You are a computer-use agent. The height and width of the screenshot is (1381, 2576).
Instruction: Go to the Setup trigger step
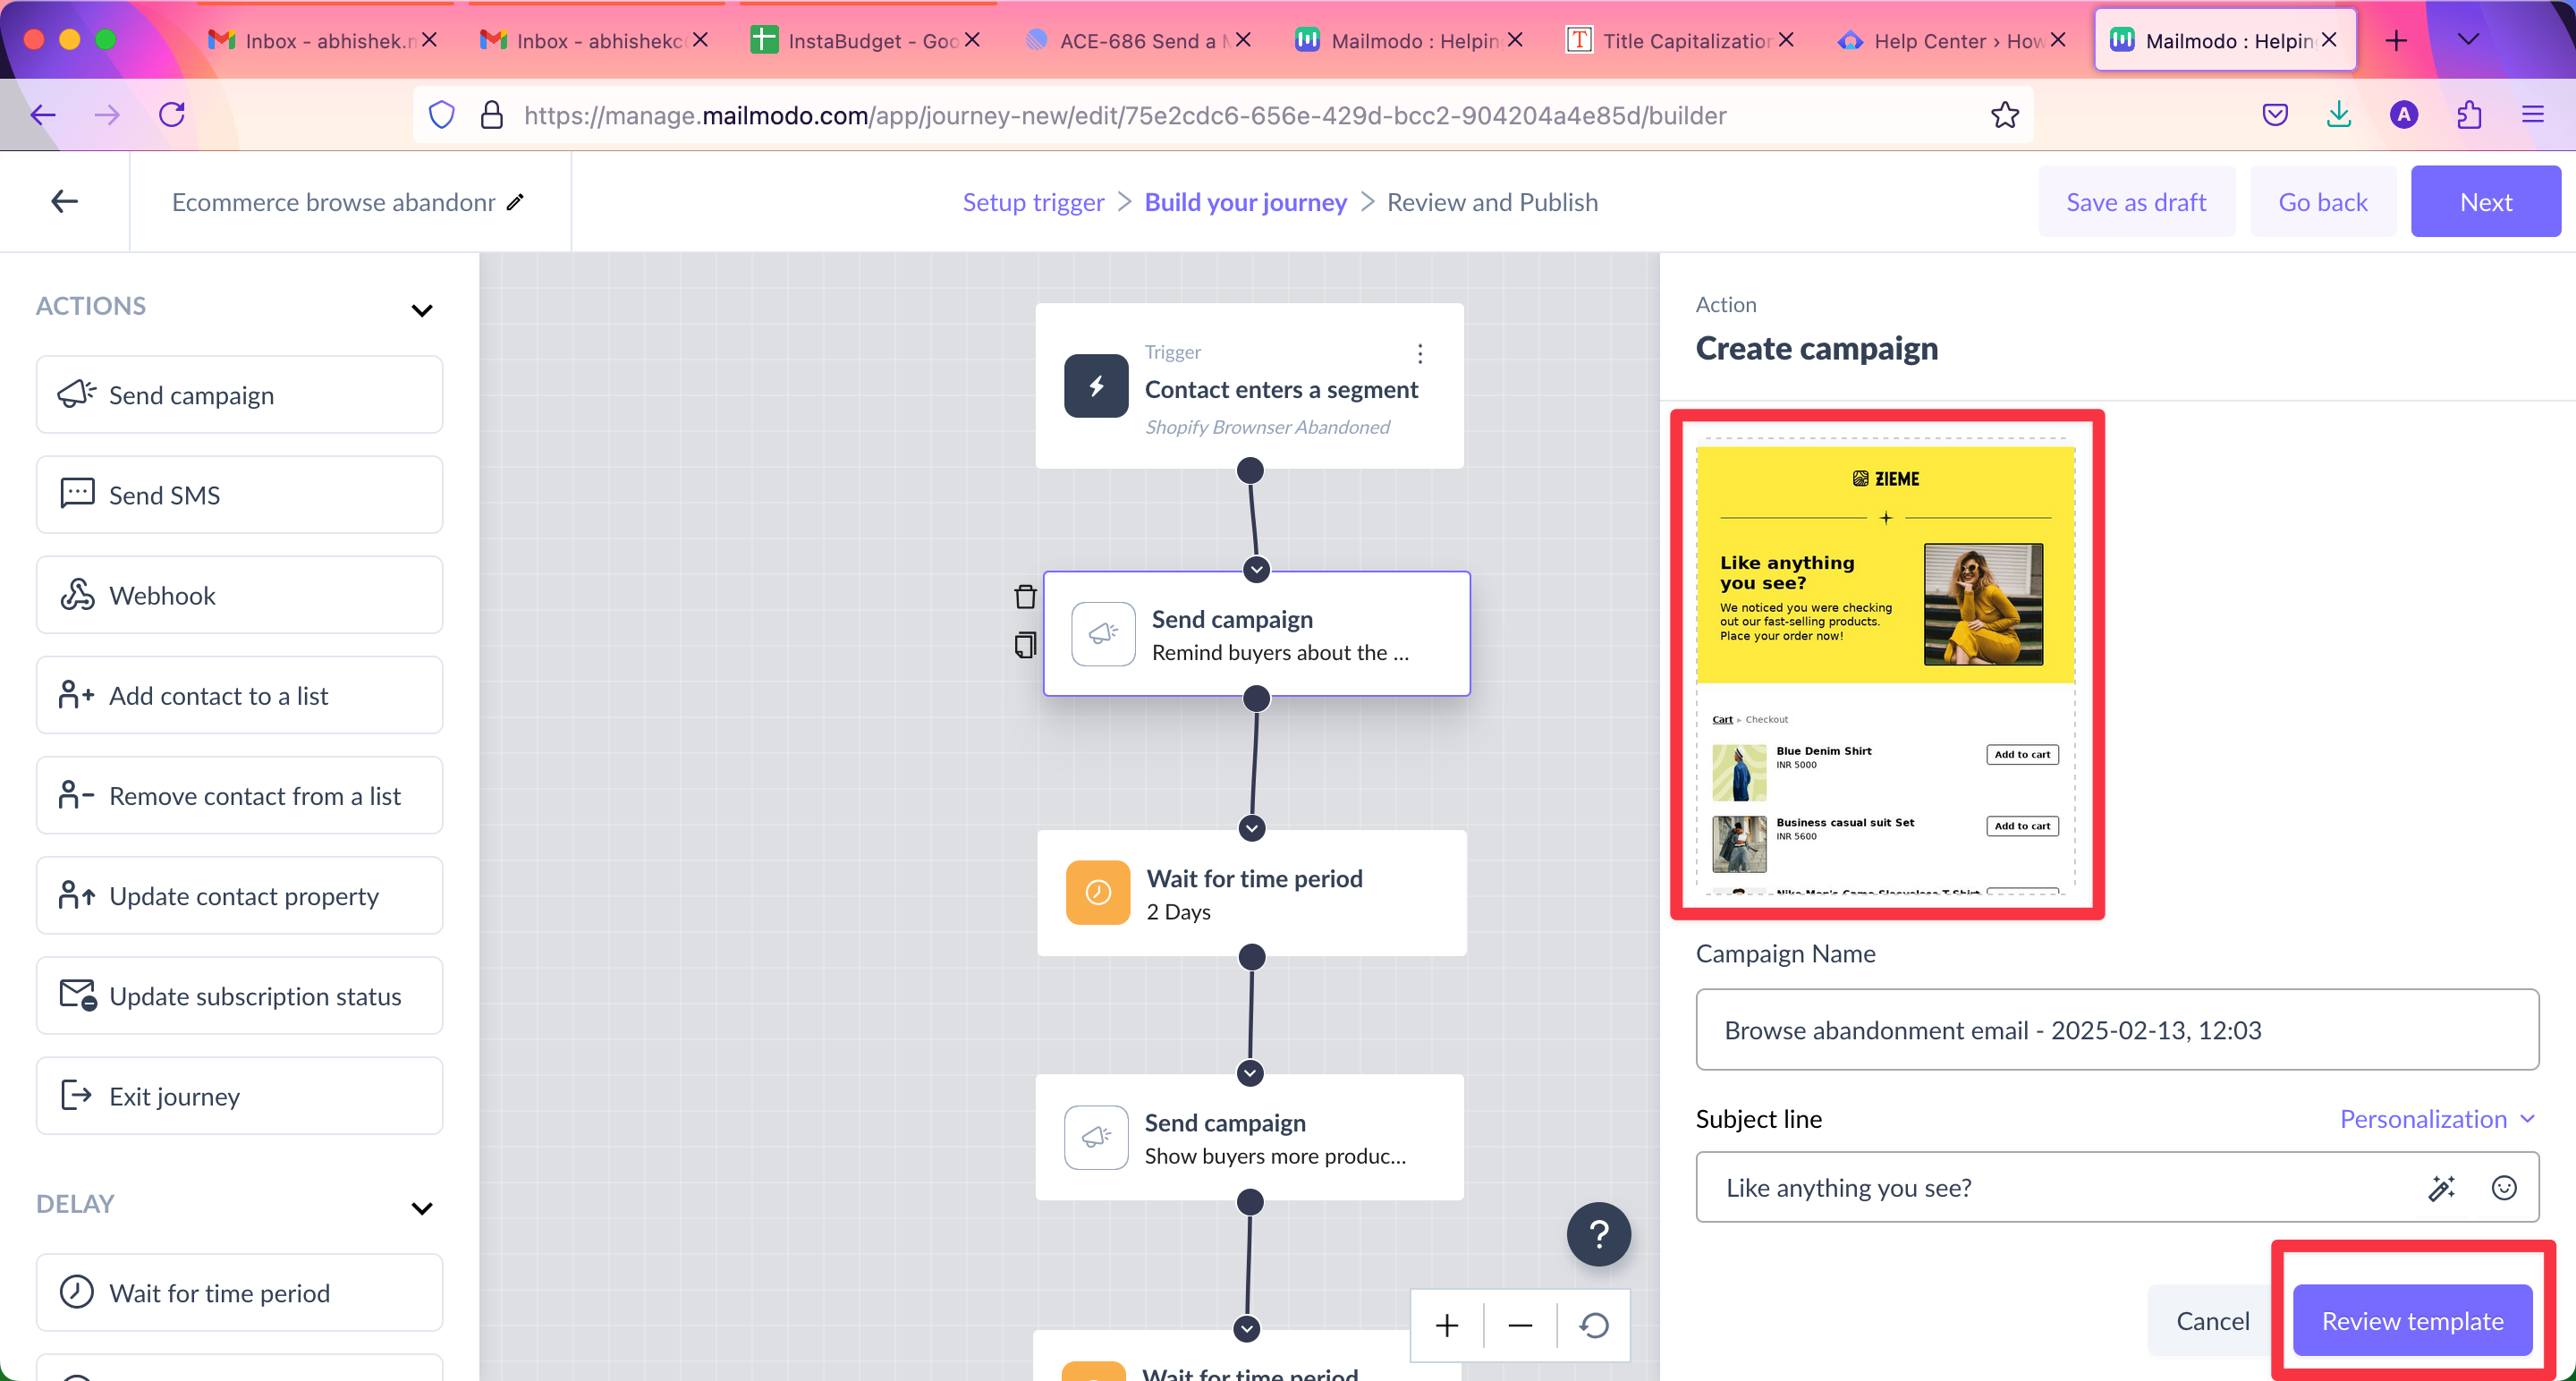coord(1033,202)
